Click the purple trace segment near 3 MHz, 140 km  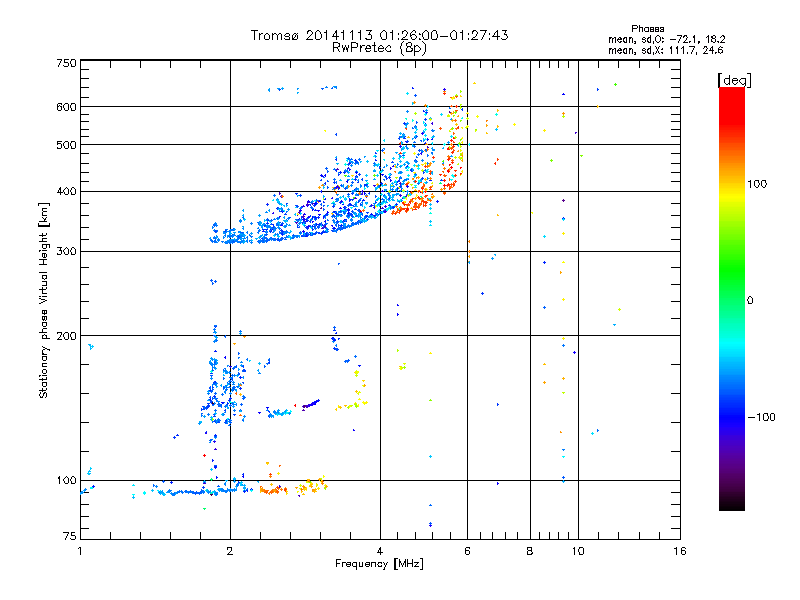pyautogui.click(x=311, y=405)
